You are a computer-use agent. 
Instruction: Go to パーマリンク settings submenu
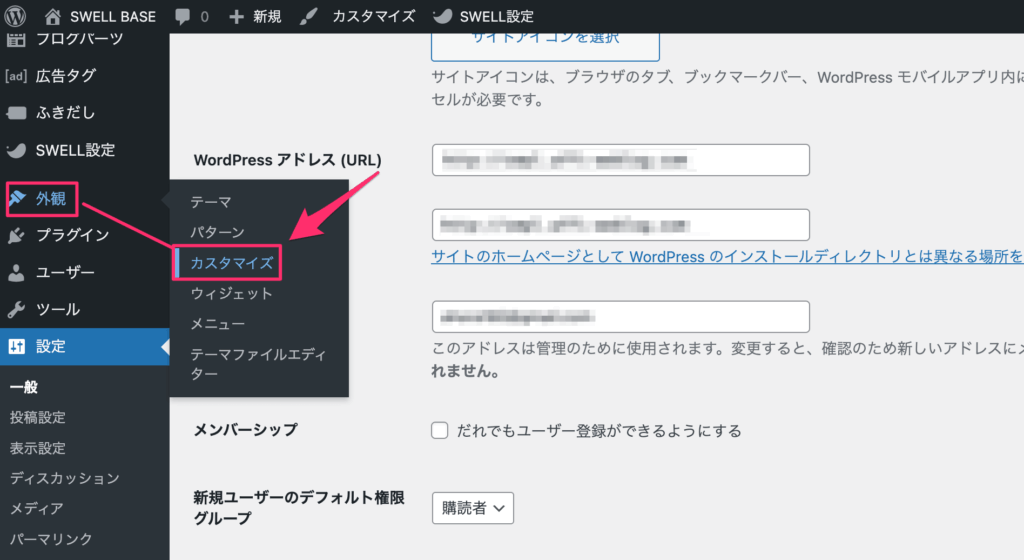coord(51,539)
